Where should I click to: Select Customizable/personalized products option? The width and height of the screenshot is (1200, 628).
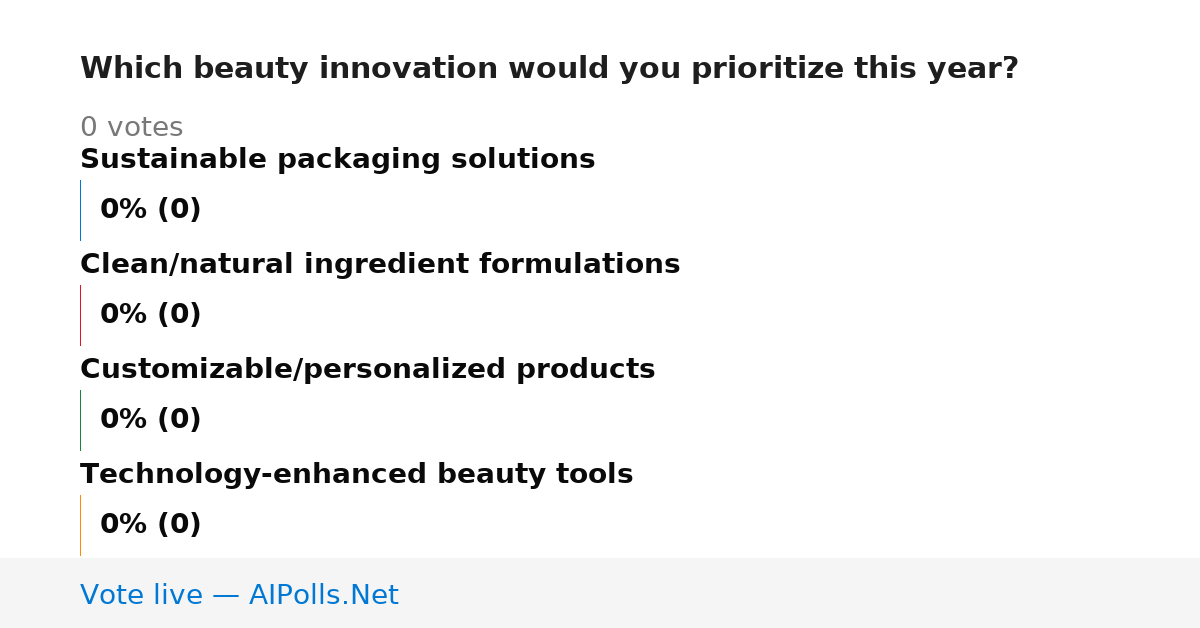click(367, 369)
